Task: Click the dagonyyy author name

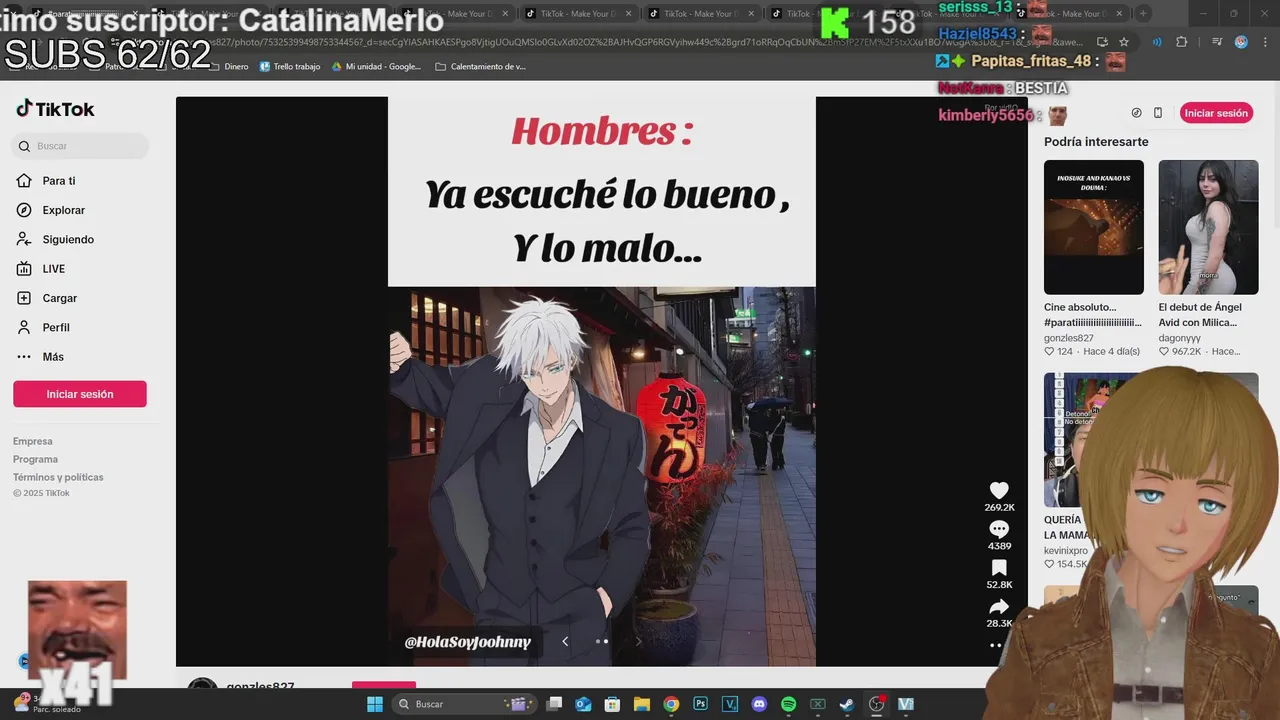Action: (x=1180, y=338)
